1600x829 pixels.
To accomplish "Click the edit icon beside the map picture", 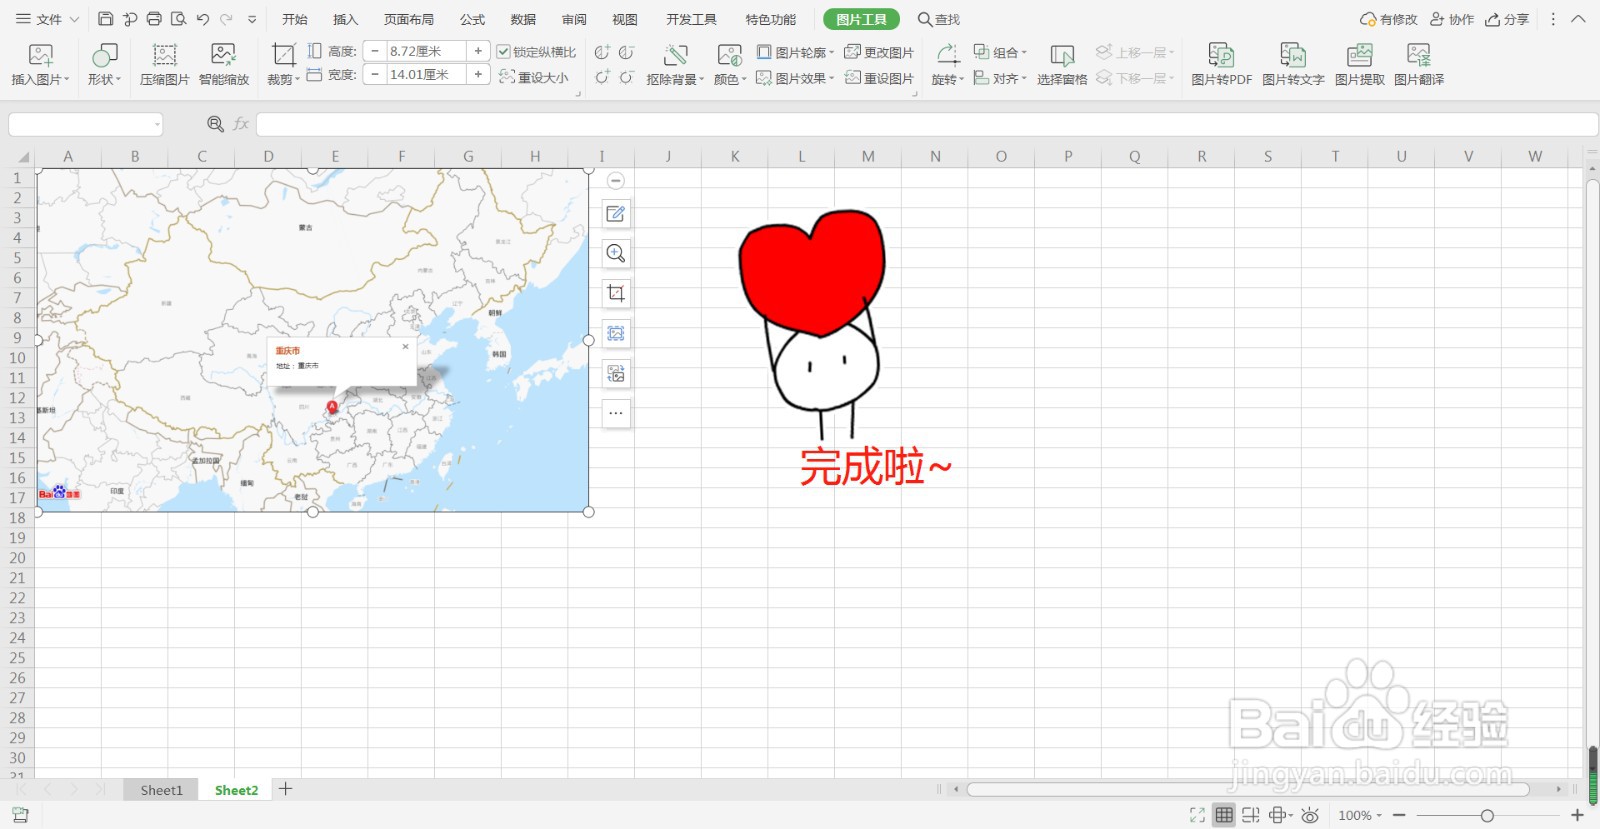I will point(616,214).
